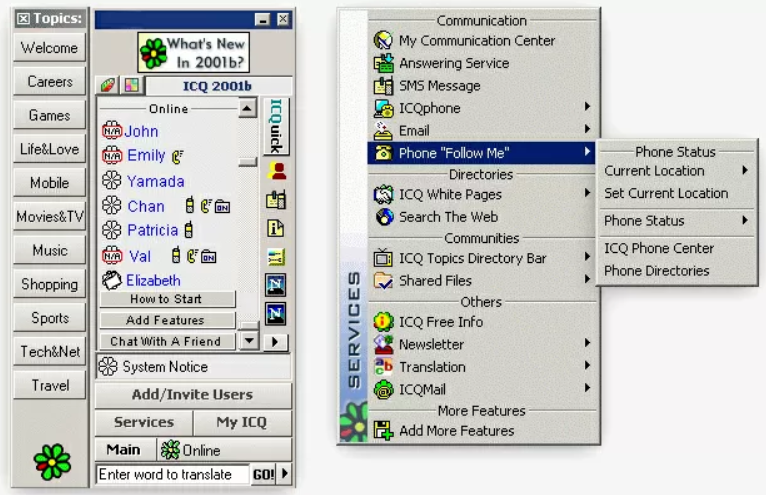
Task: Click the ICQuick bar right arrow button
Action: click(x=276, y=342)
